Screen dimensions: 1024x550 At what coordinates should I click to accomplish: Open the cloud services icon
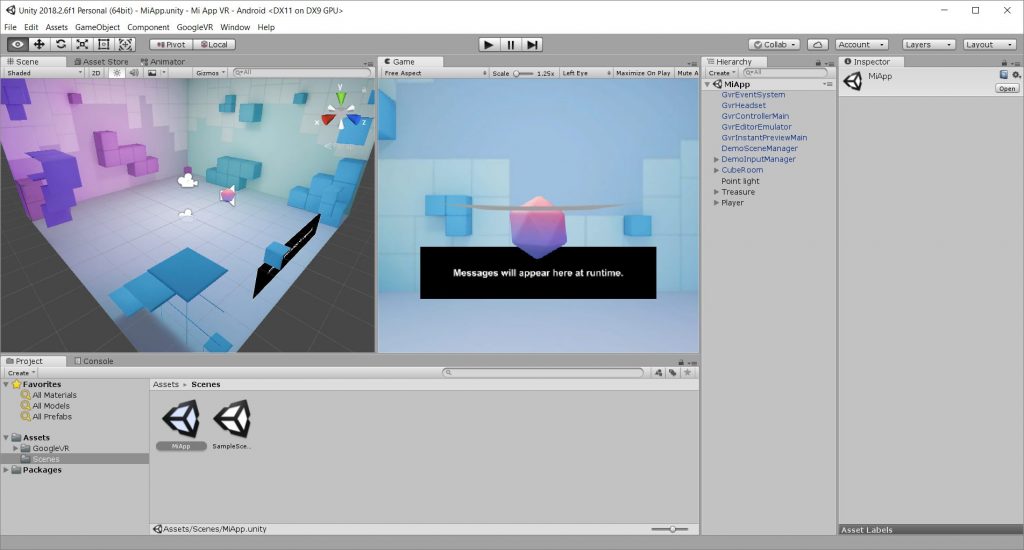pyautogui.click(x=817, y=44)
